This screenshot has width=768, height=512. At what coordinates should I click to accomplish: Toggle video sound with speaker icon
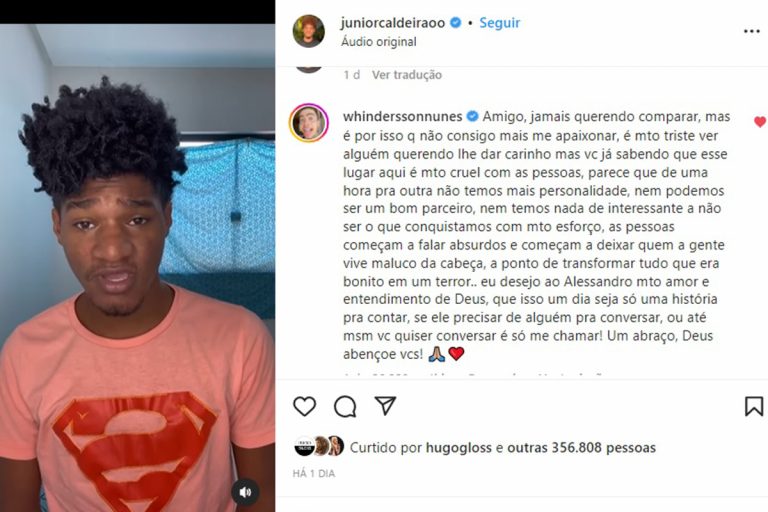245,492
